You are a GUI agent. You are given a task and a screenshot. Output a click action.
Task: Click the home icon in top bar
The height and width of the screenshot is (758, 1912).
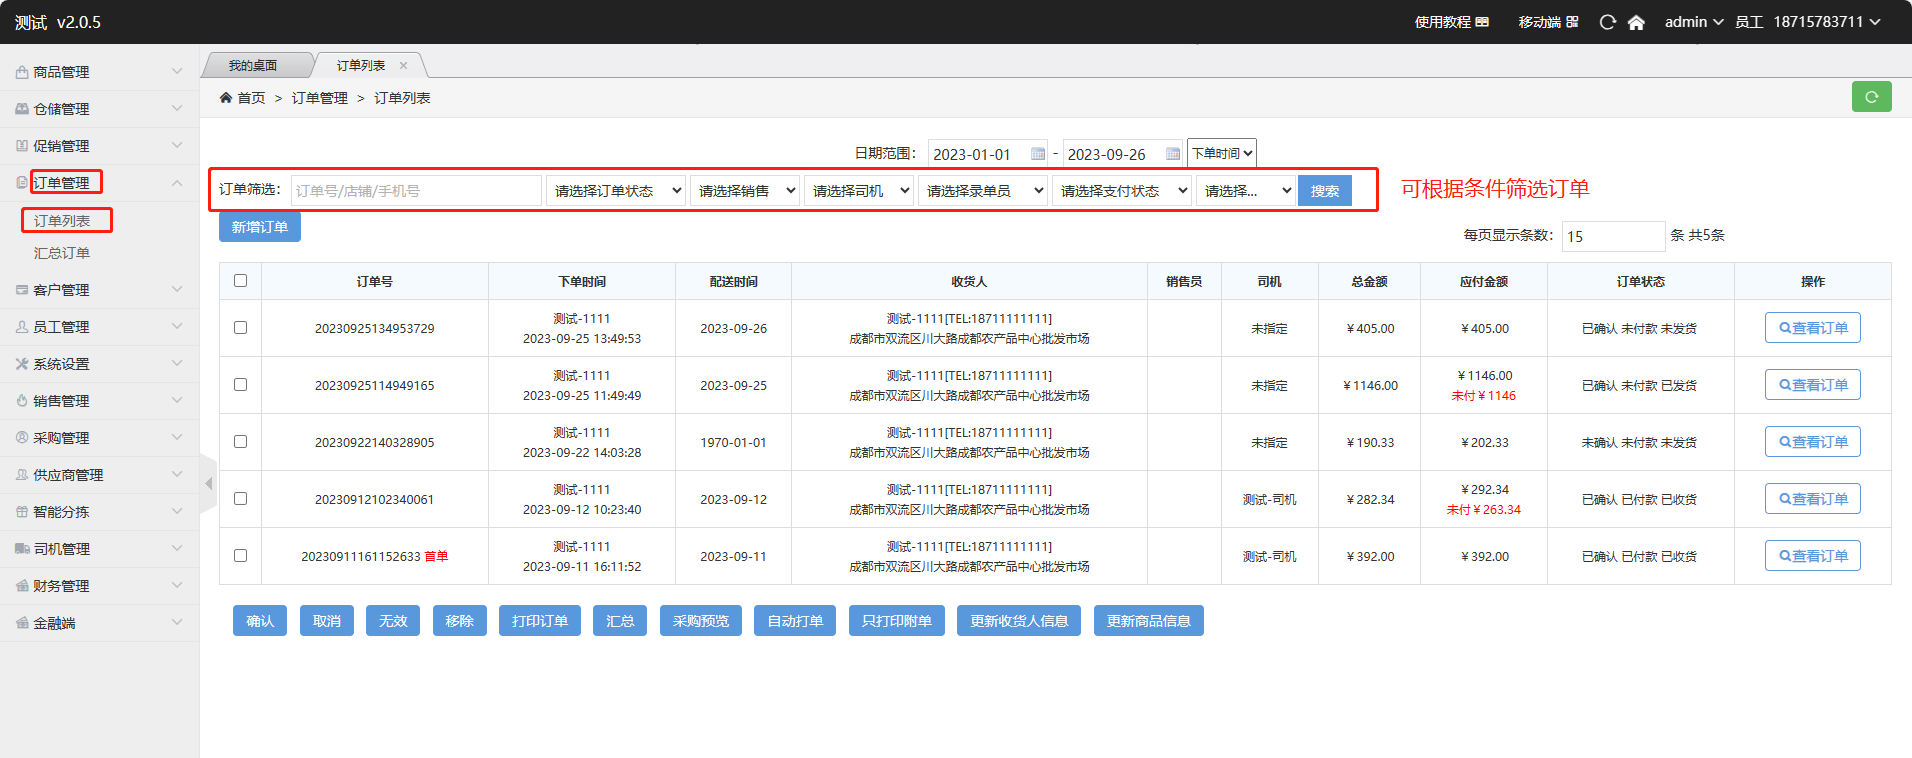pyautogui.click(x=1636, y=22)
